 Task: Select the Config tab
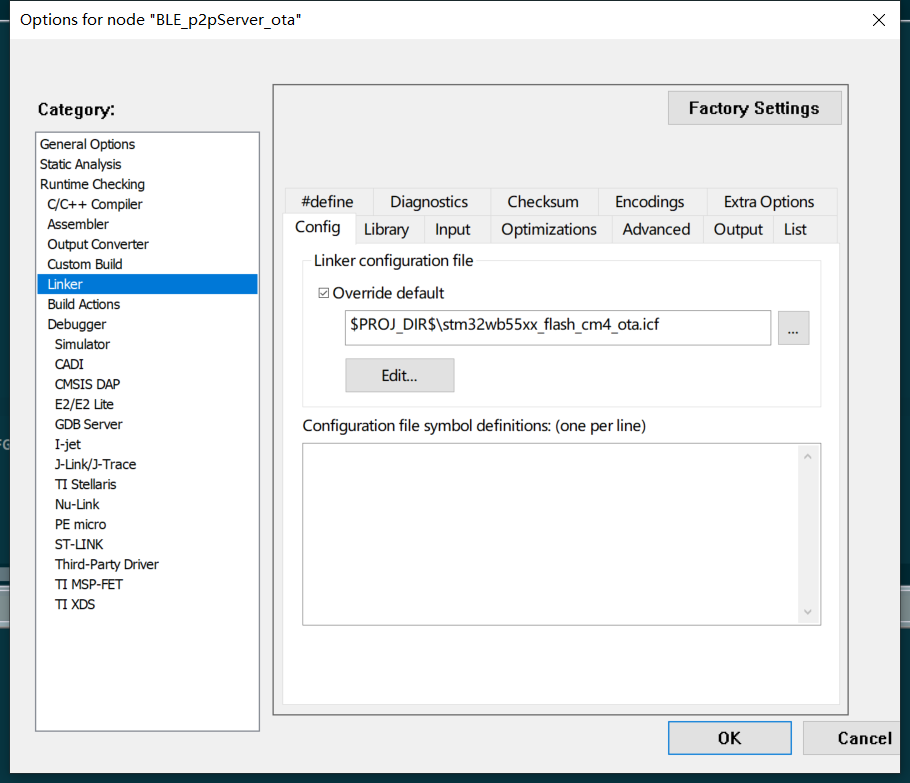click(317, 227)
